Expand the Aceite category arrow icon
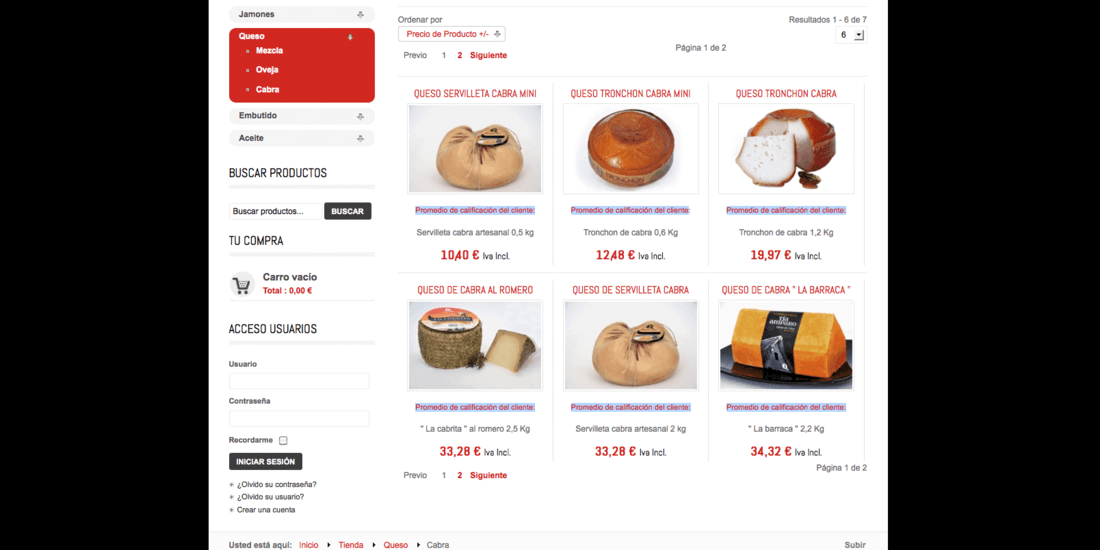 tap(360, 138)
